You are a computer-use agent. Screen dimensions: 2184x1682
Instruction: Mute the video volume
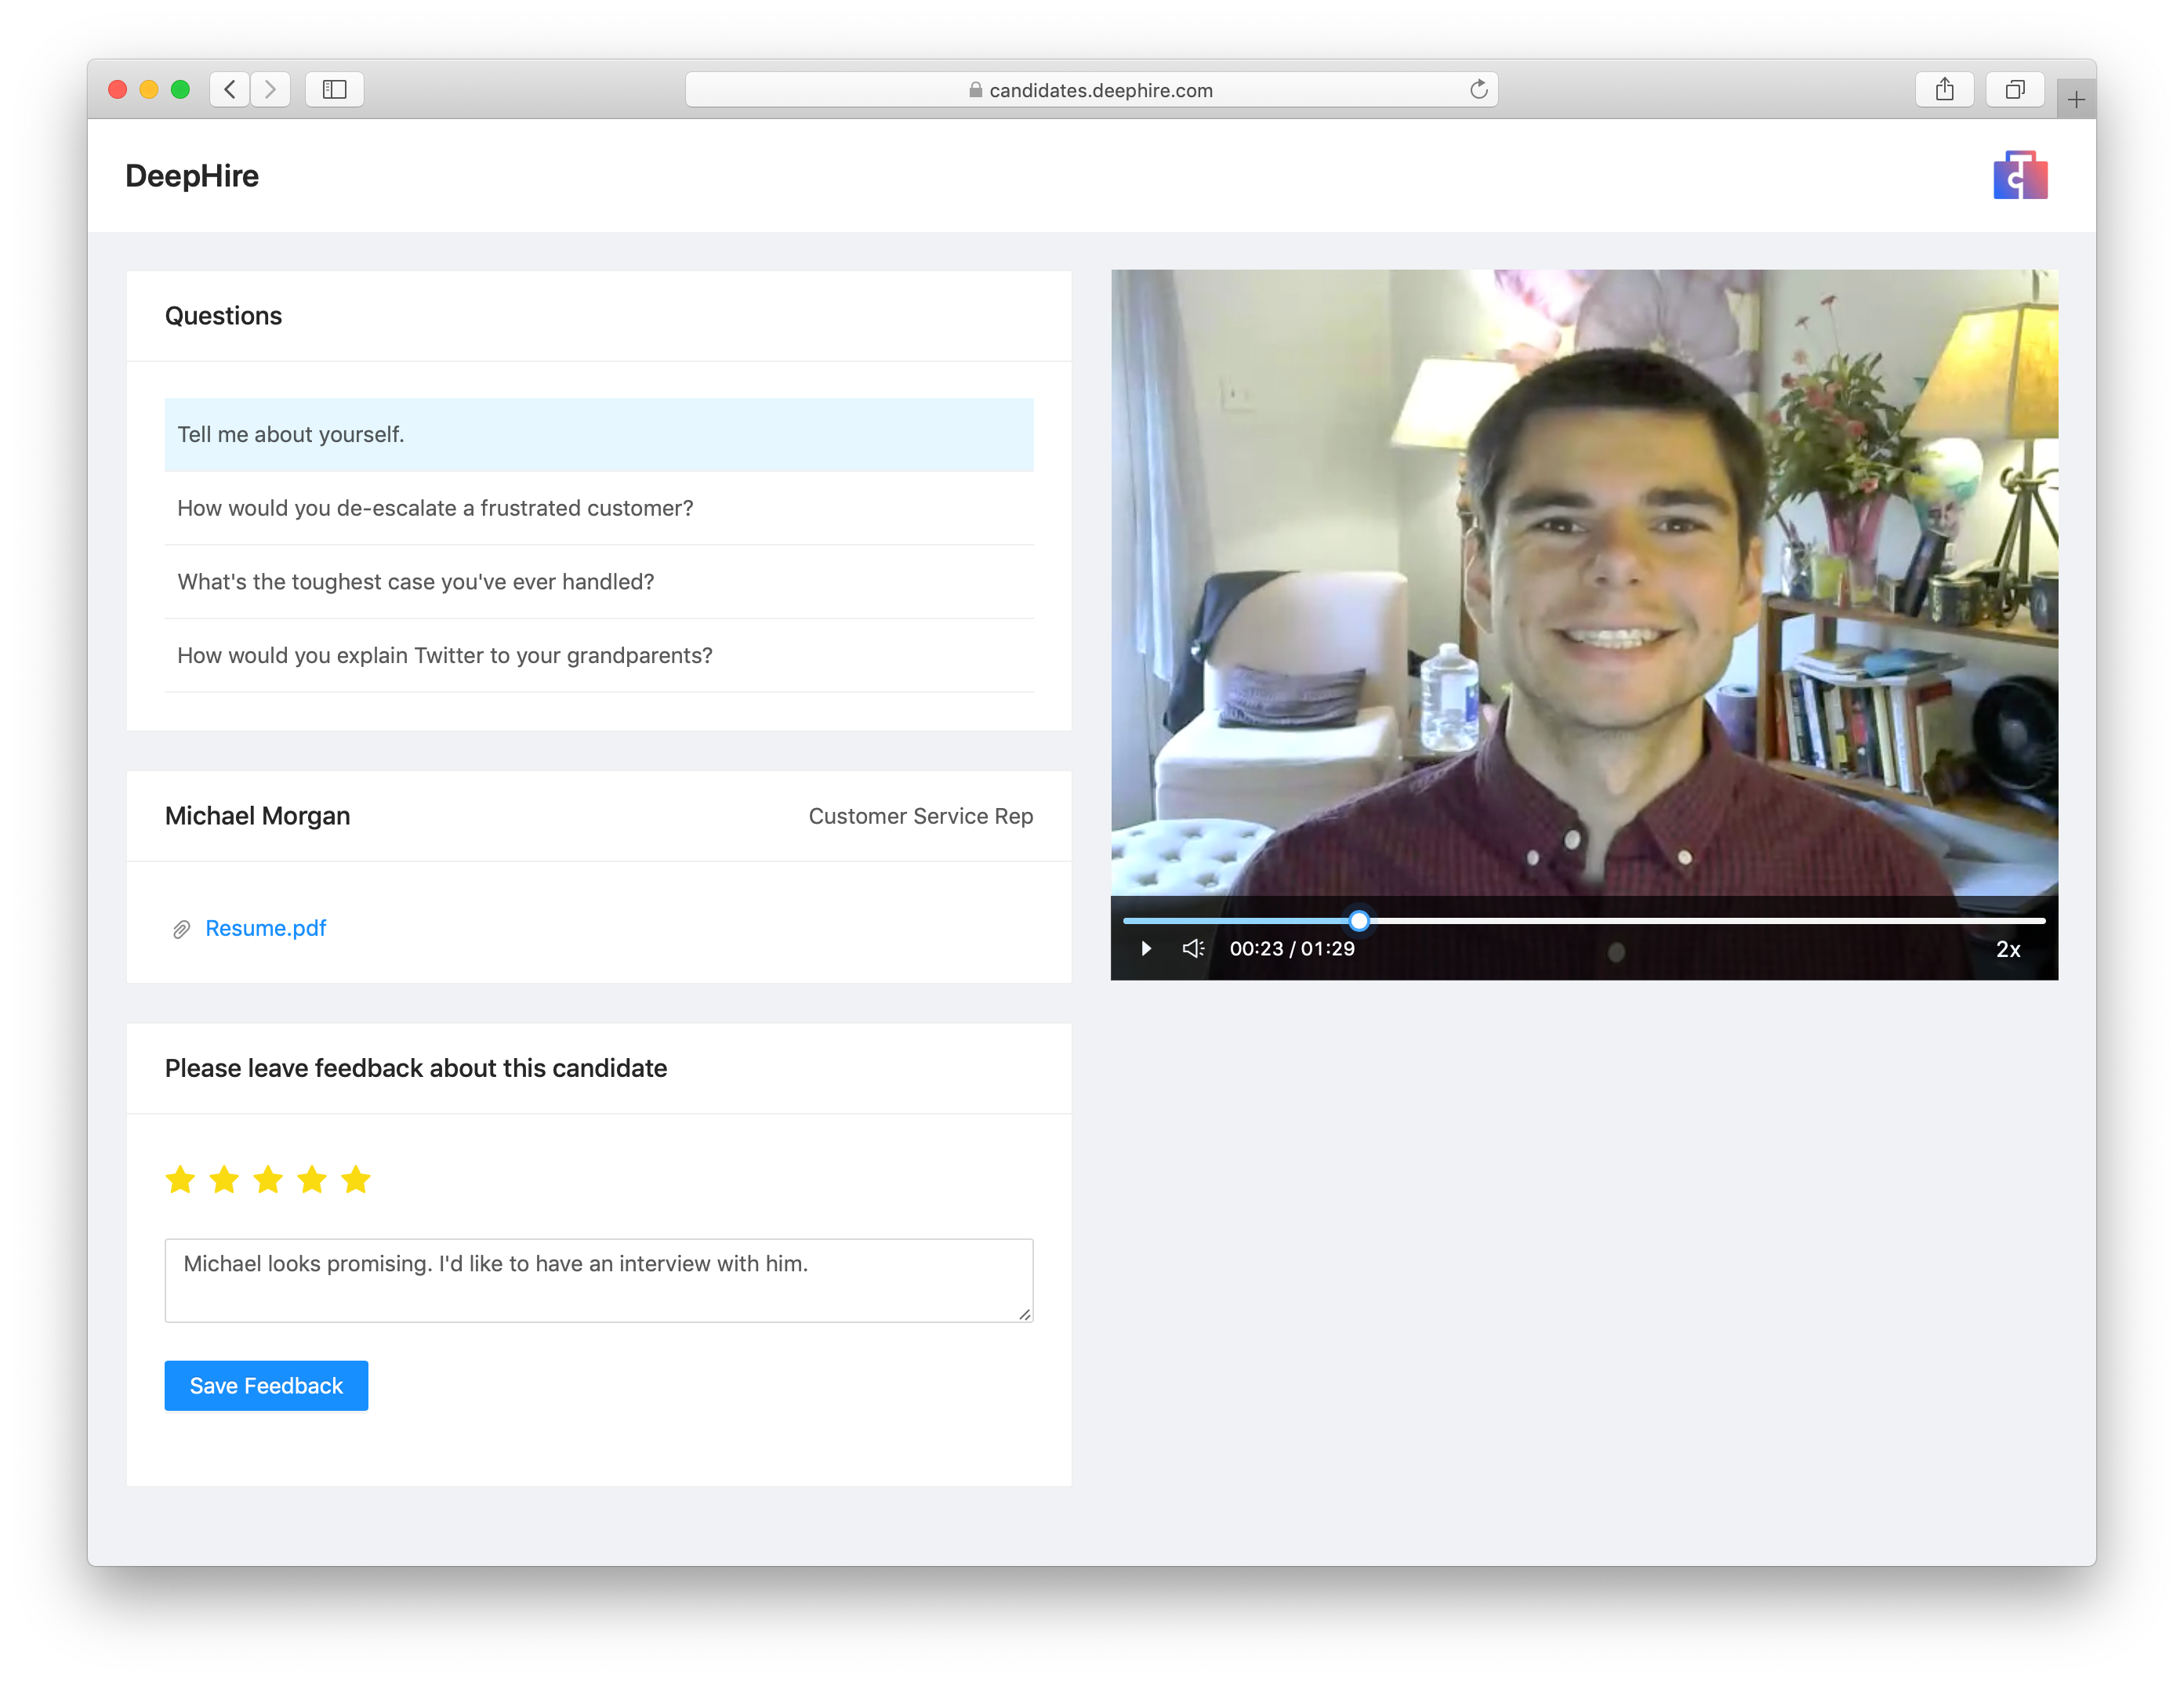point(1193,948)
